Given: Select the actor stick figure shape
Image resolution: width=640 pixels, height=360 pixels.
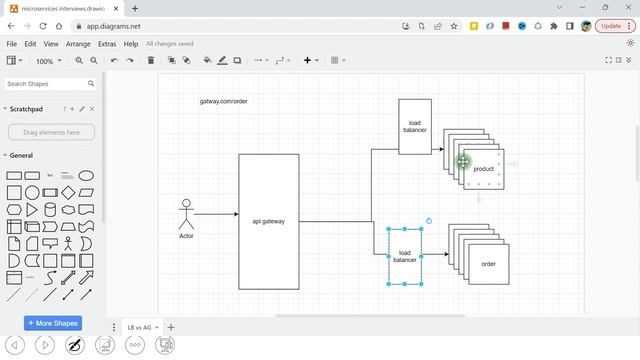Looking at the screenshot, I should click(x=68, y=244).
